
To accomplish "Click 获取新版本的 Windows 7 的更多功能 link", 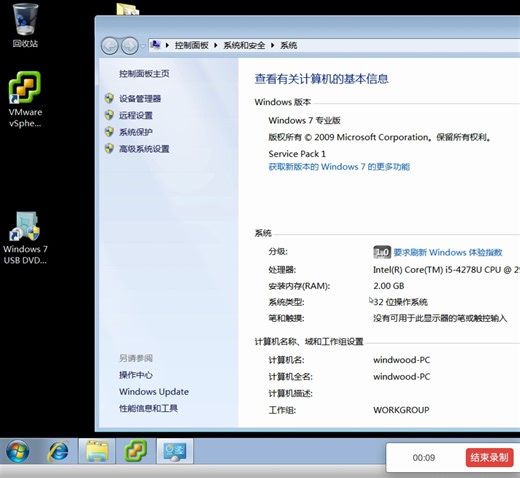I will (x=339, y=167).
